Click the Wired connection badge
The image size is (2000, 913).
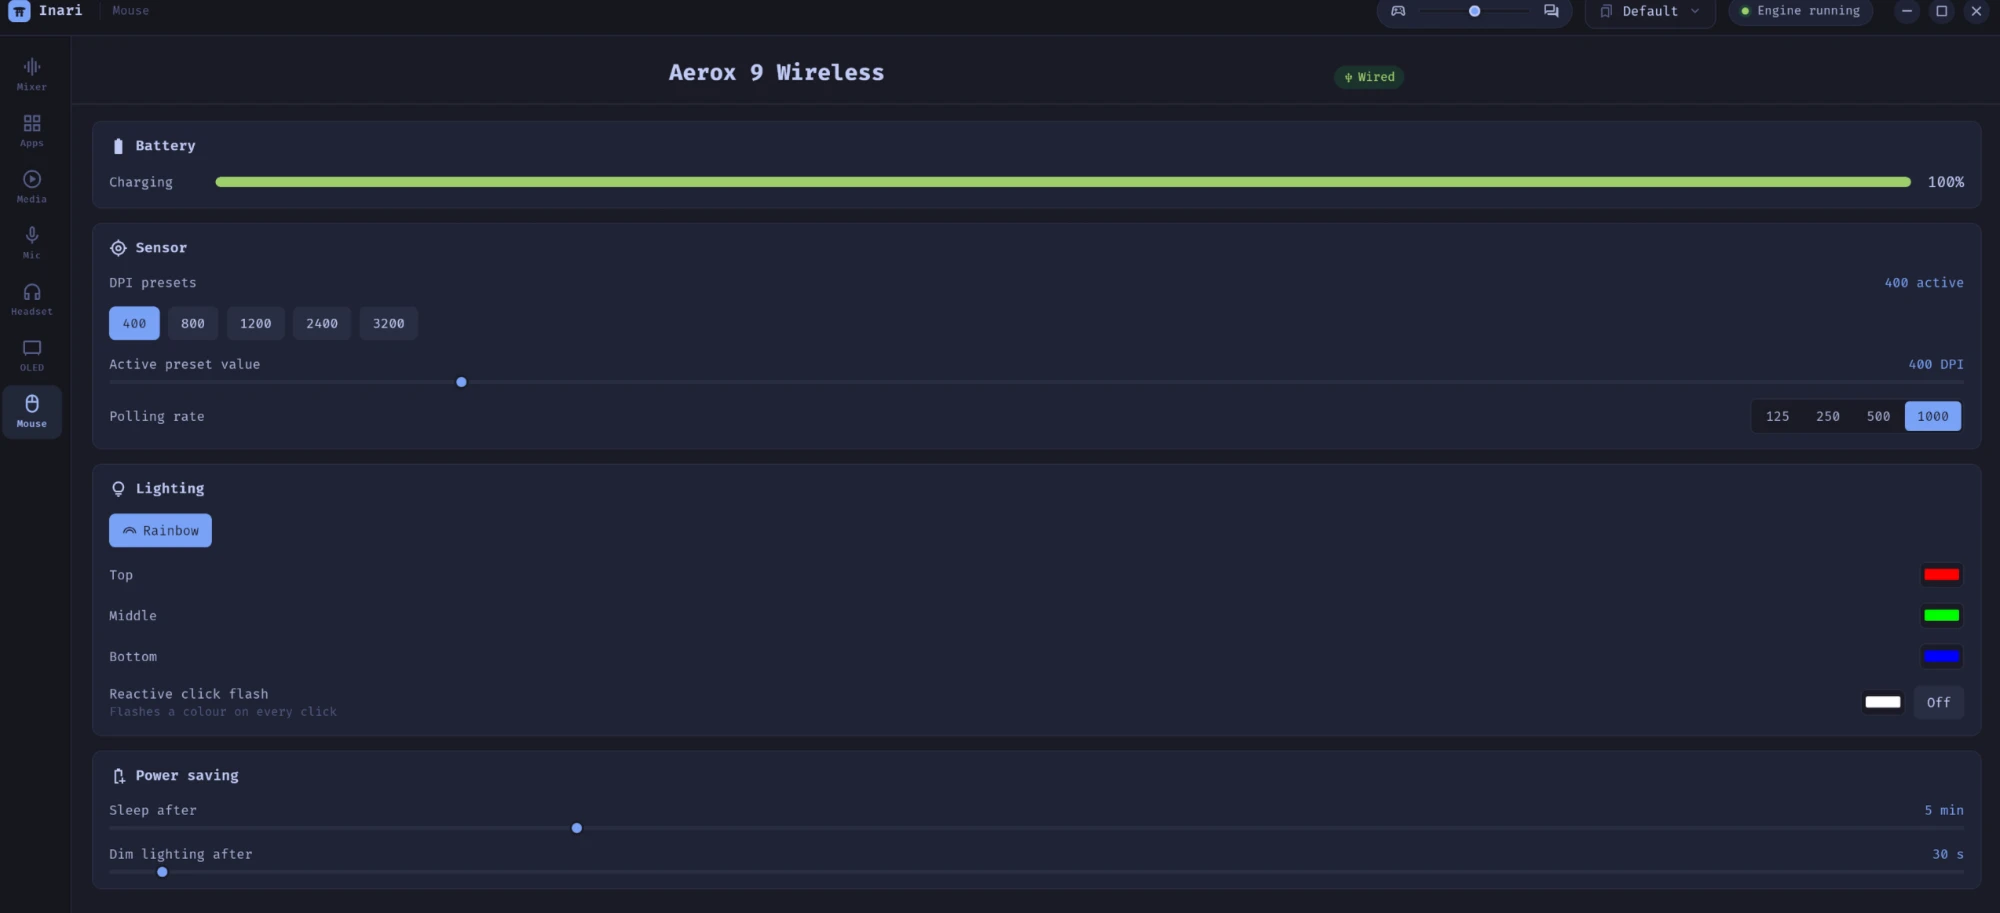(1369, 77)
